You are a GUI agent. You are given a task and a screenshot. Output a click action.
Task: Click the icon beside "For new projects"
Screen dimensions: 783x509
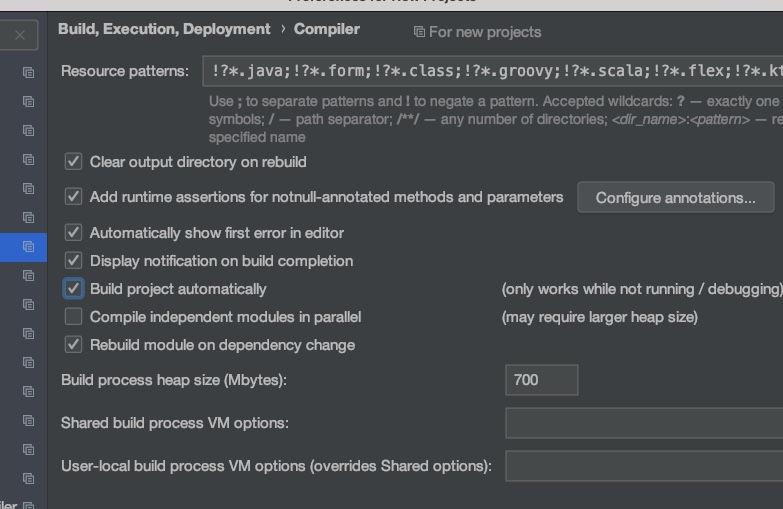click(419, 32)
